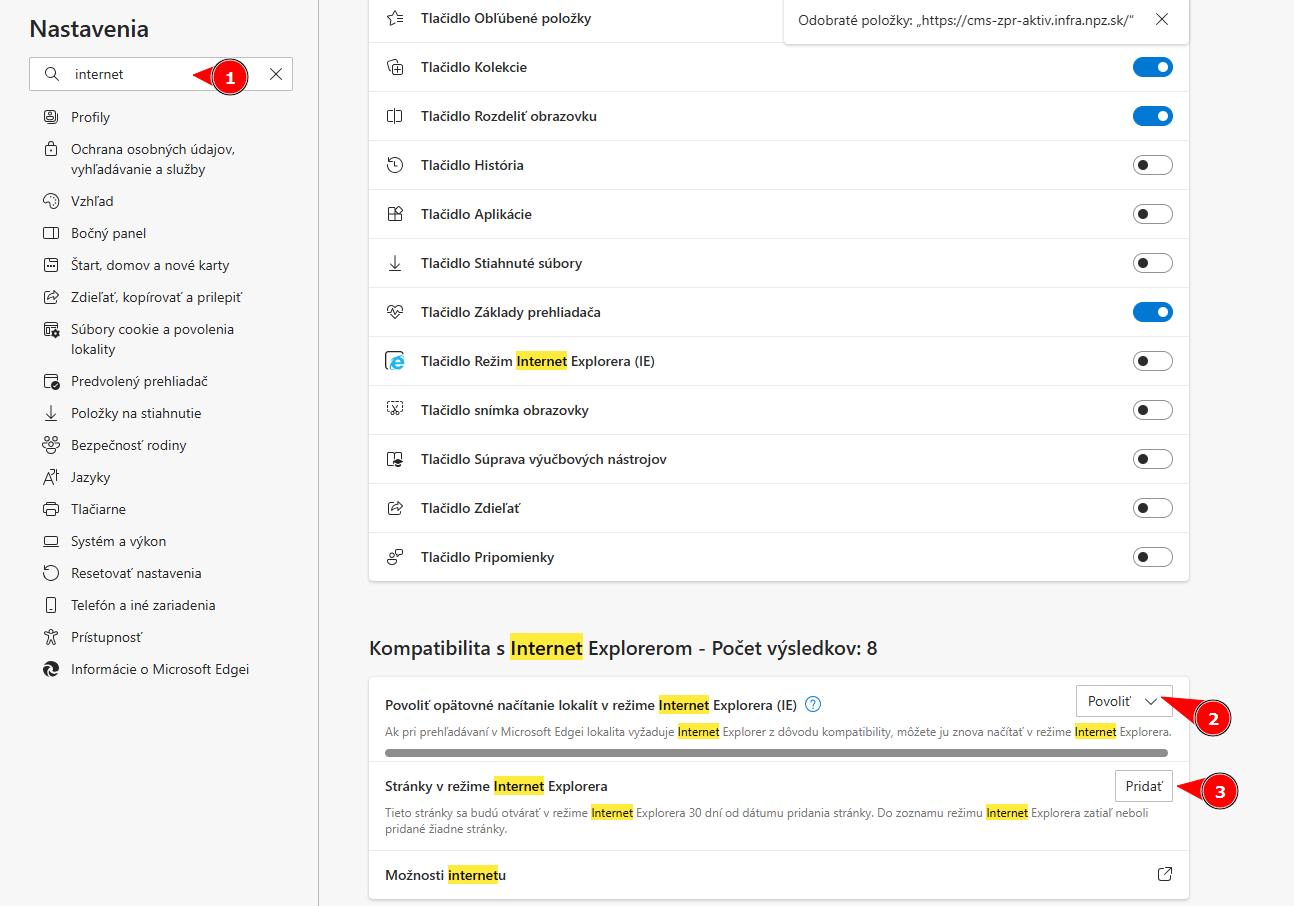
Task: Click the Bezpečnosť rodiny family icon
Action: 51,445
